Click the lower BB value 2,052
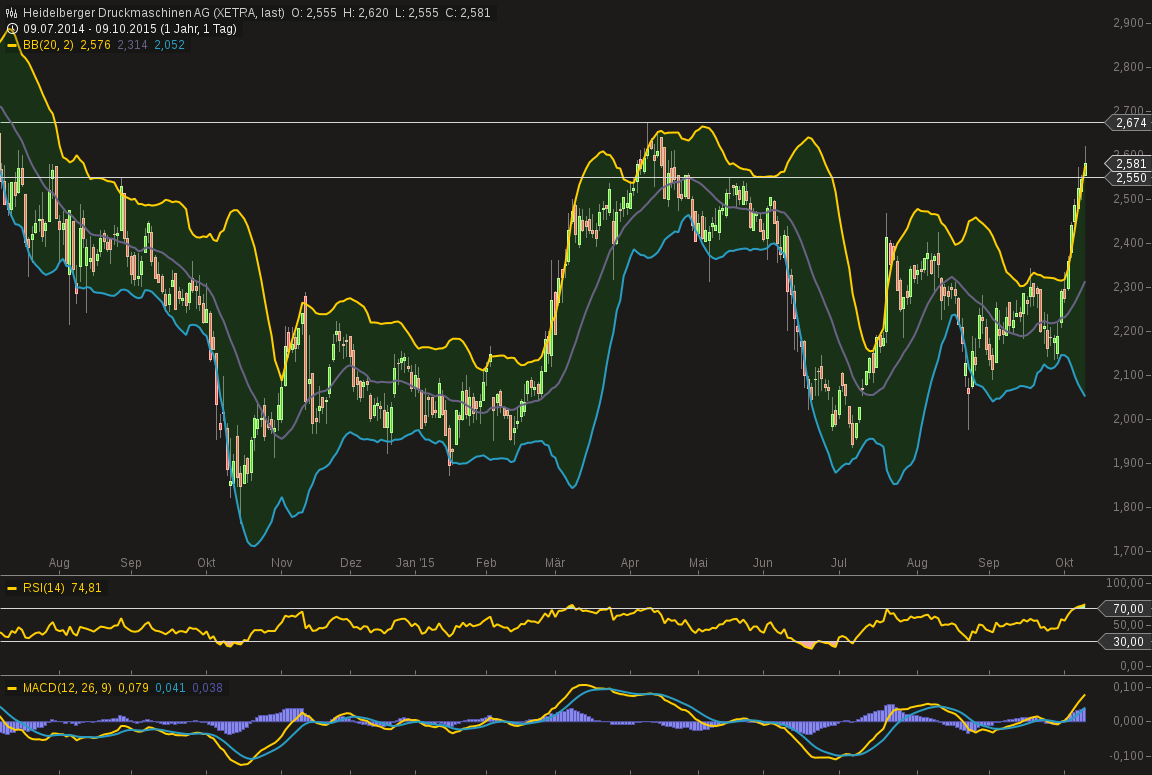The width and height of the screenshot is (1152, 775). coord(169,45)
